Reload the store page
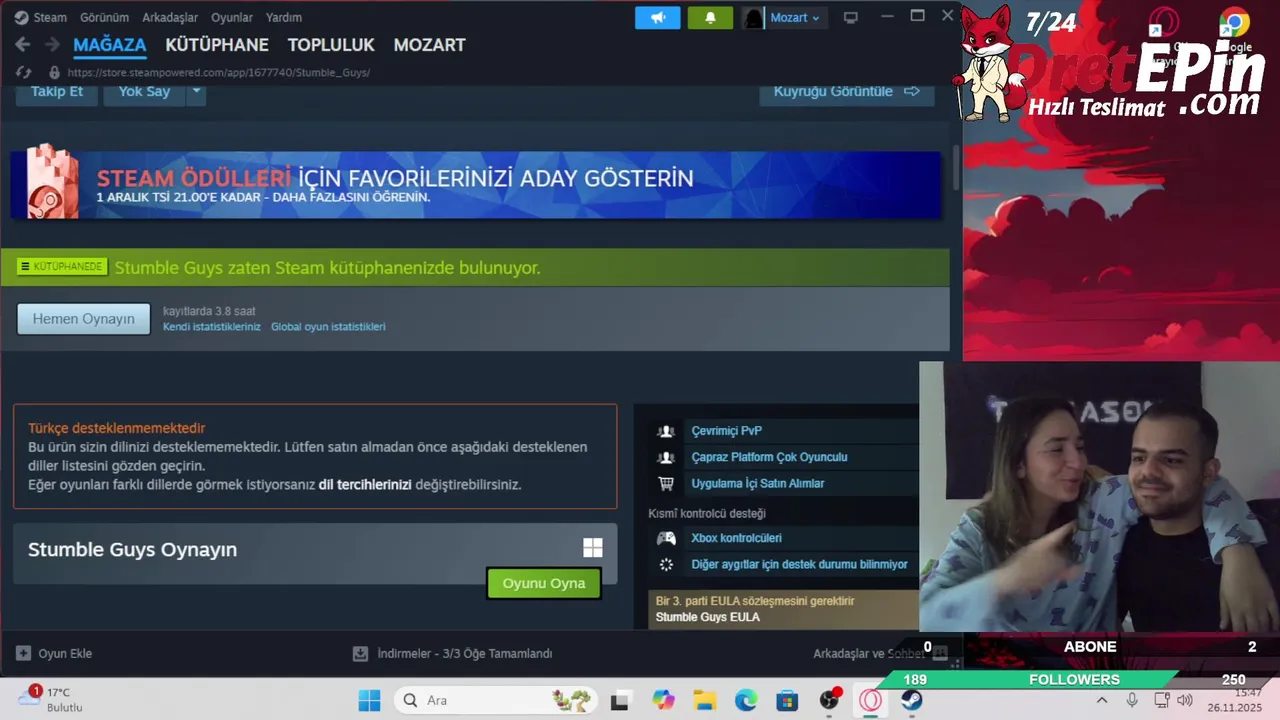 point(24,73)
